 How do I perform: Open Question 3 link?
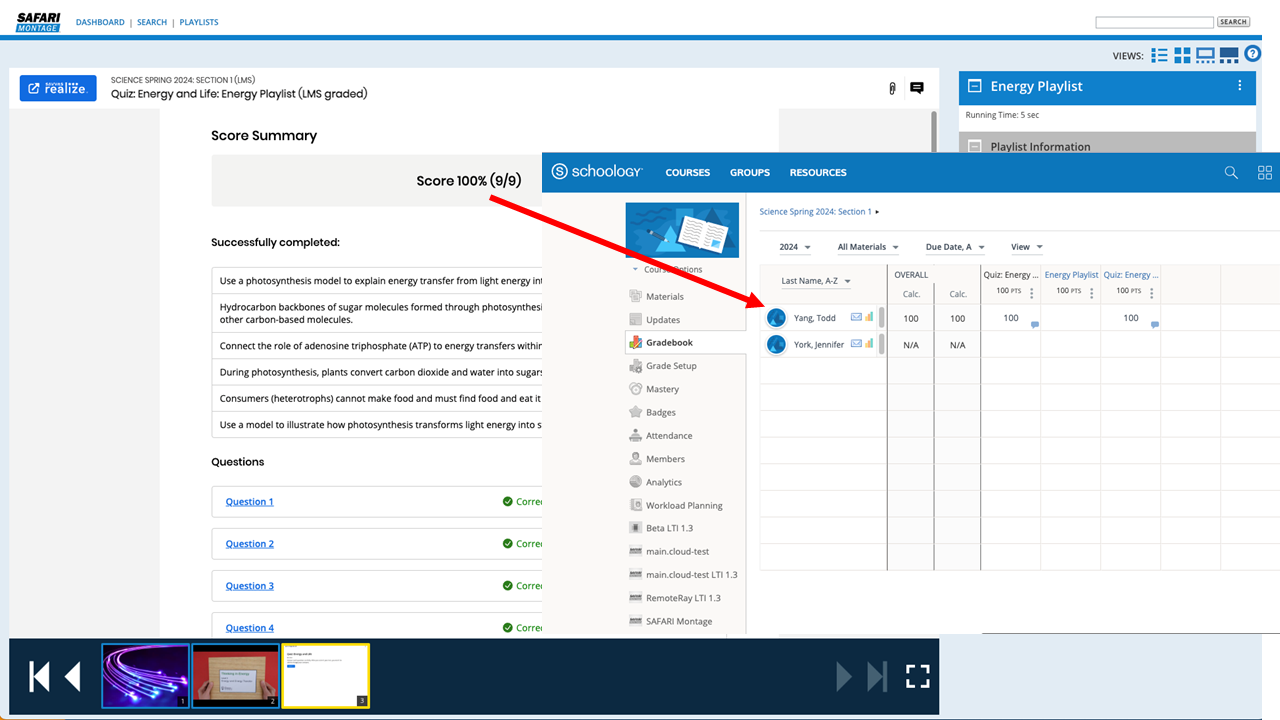pos(249,586)
